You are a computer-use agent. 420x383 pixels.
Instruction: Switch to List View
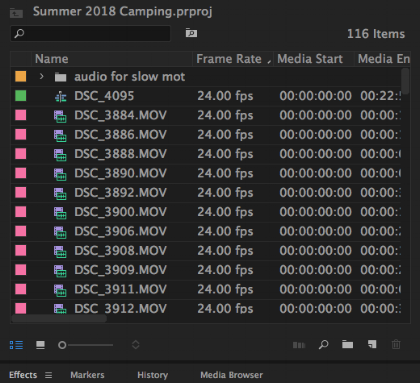click(x=16, y=345)
